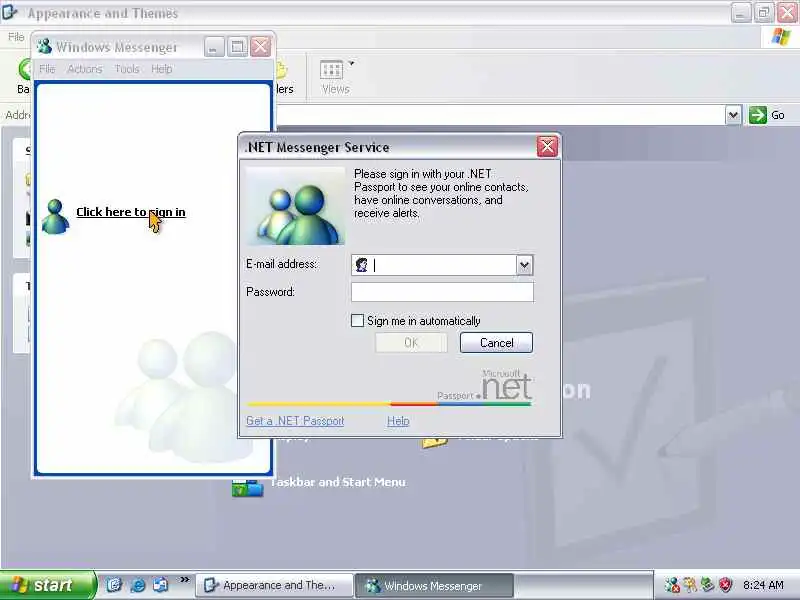Close the Windows Messenger window
Viewport: 800px width, 600px height.
261,47
